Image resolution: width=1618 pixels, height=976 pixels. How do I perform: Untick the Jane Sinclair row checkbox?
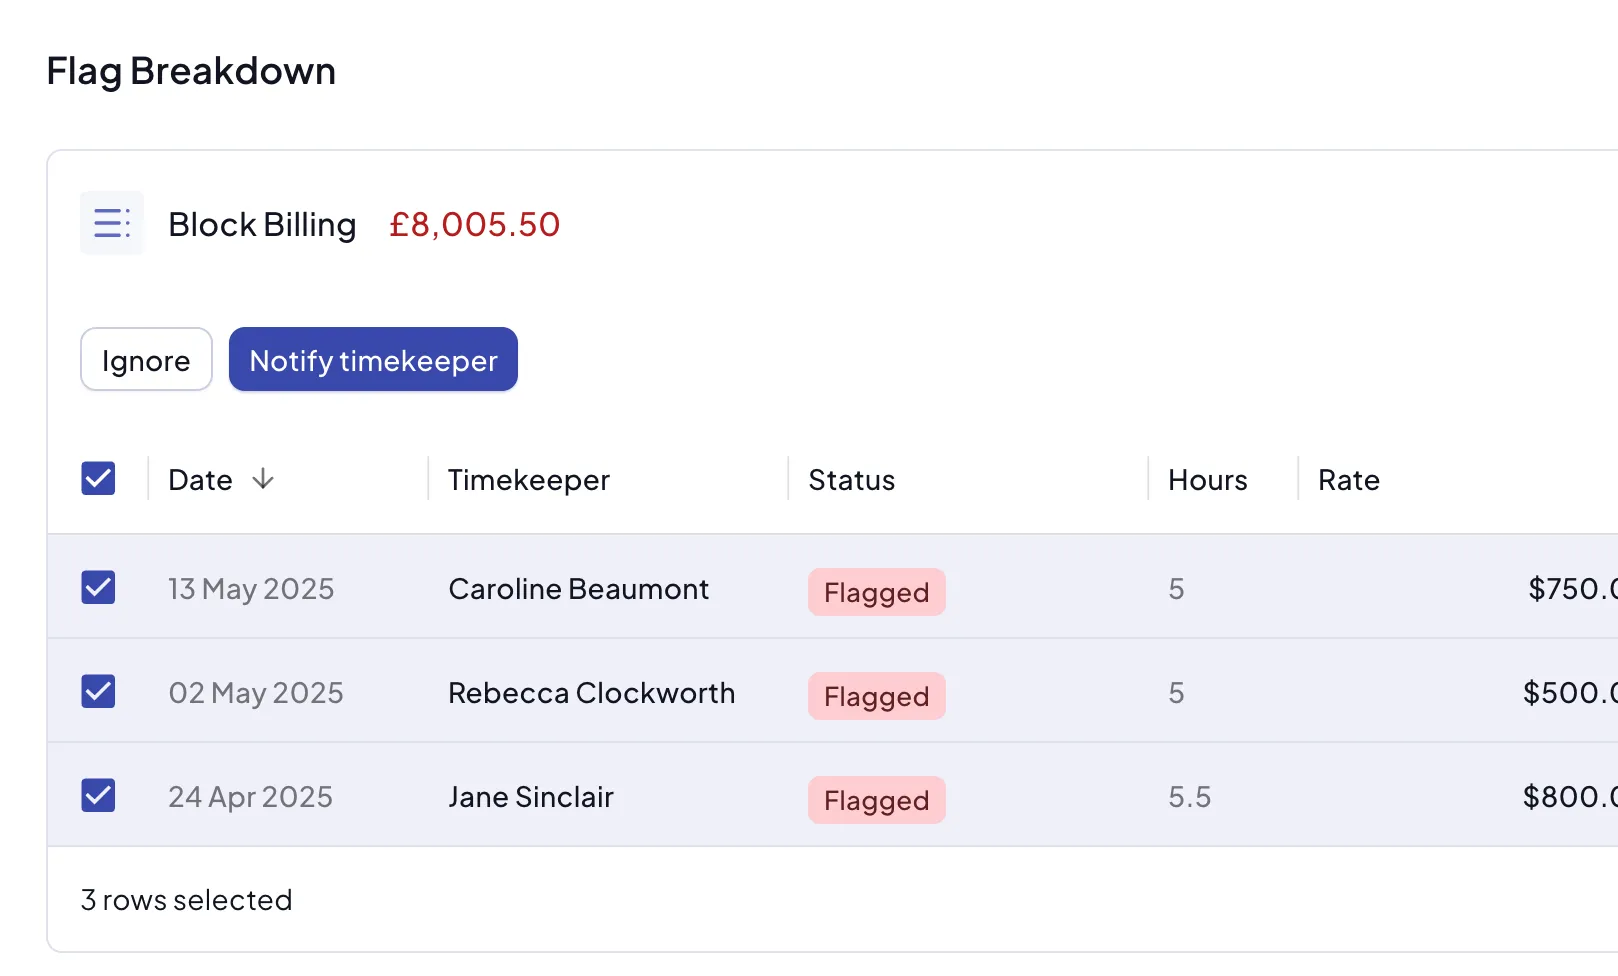(98, 796)
